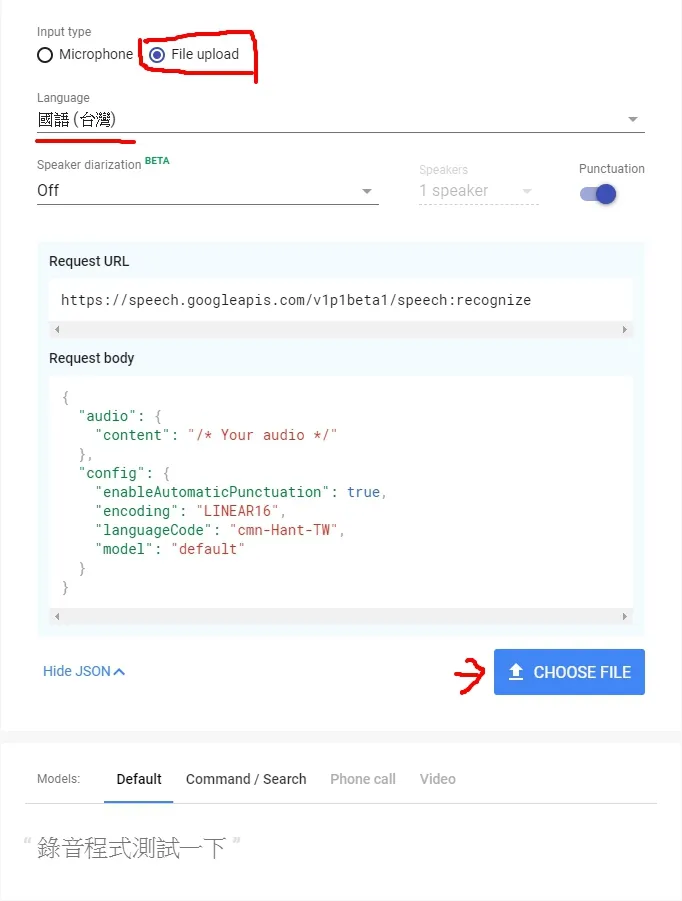
Task: Open the disabled Speakers dropdown
Action: tap(478, 191)
